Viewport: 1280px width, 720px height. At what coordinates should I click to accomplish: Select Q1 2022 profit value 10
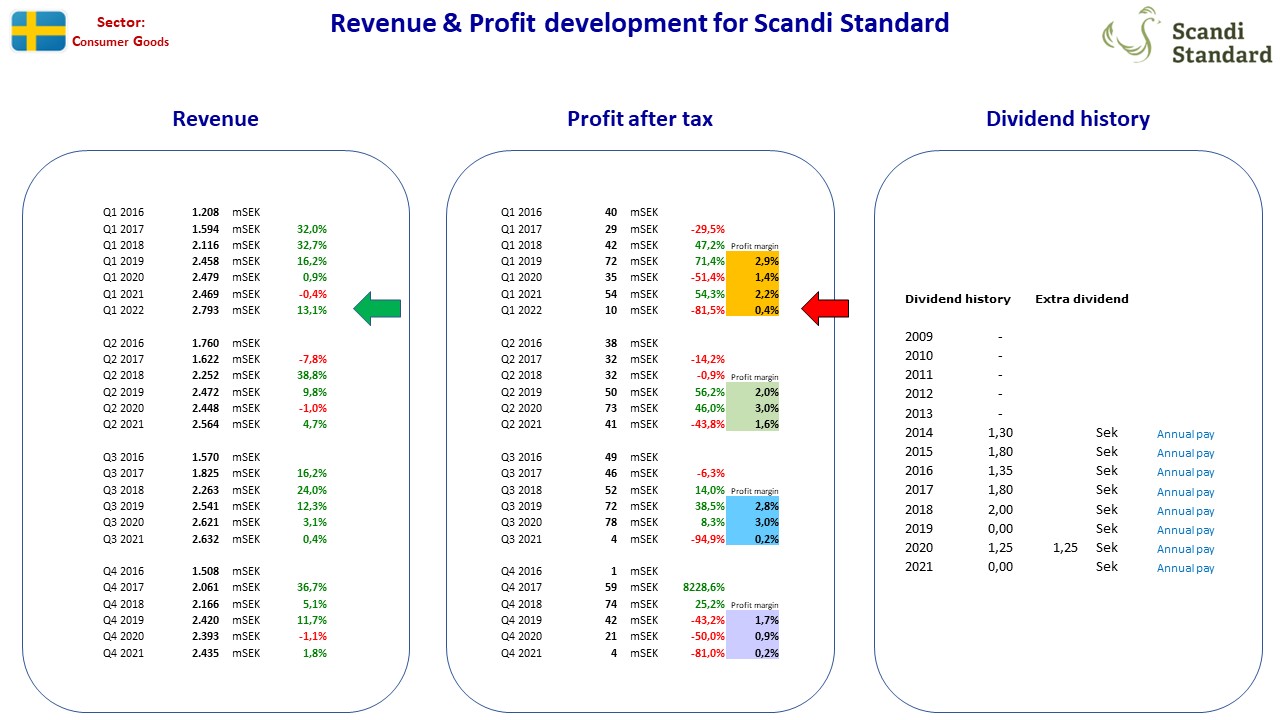click(611, 310)
